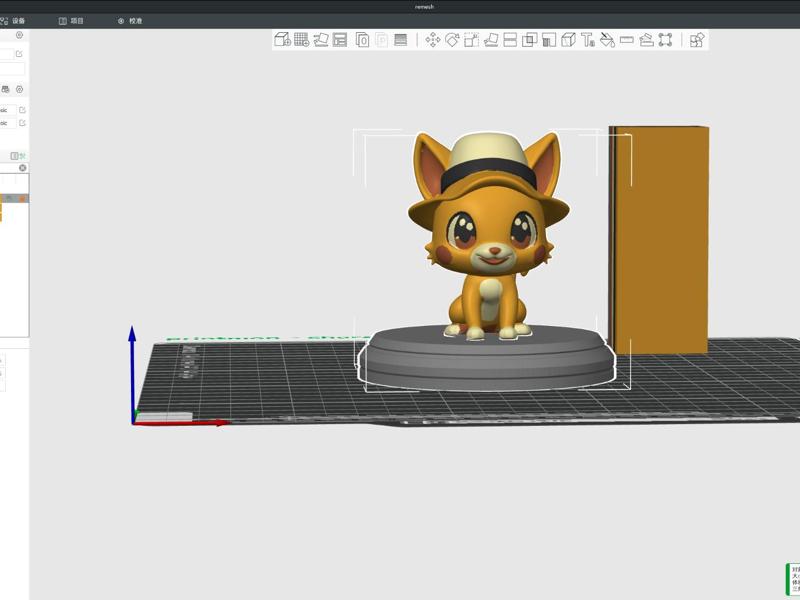This screenshot has width=800, height=600.
Task: Click the Add object cube icon
Action: [282, 40]
